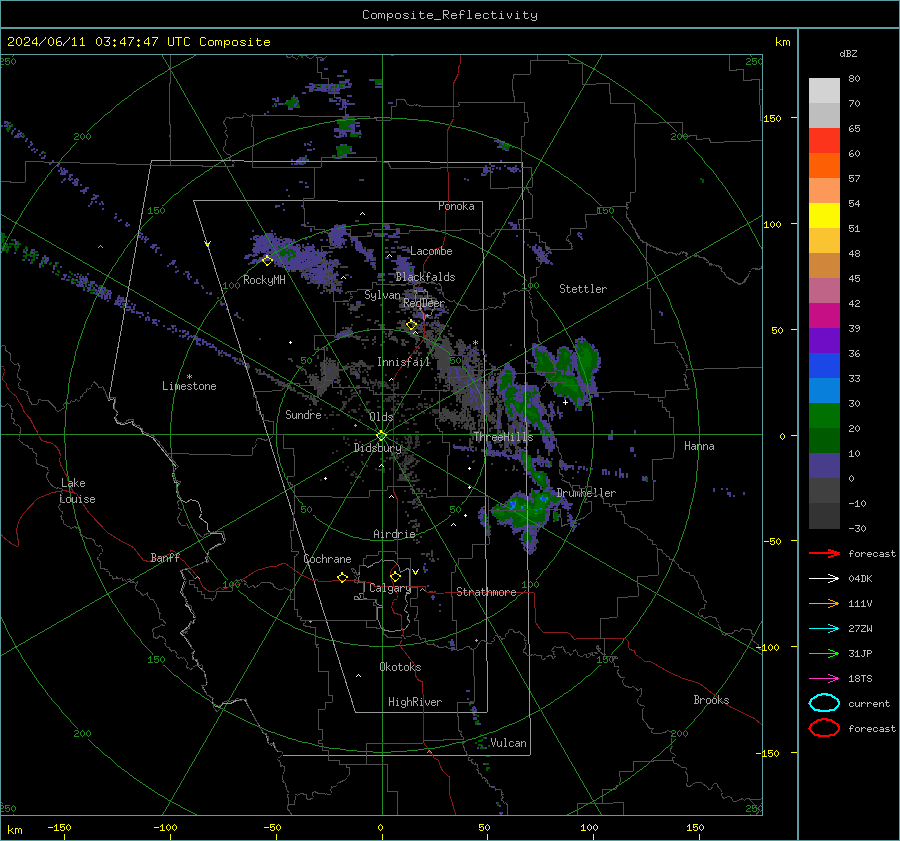Click the Stettler city label
The image size is (900, 841).
pos(583,289)
